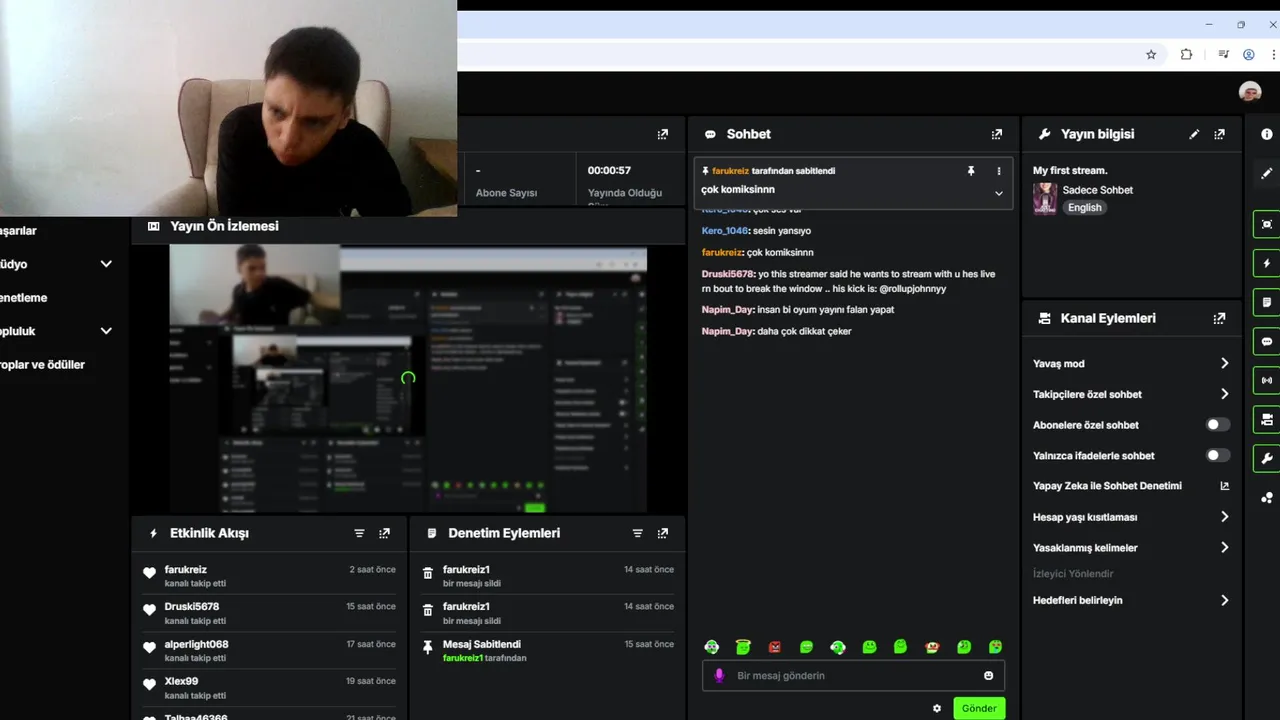The image size is (1280, 720).
Task: Toggle stream preview panel in the right sidebar
Action: (x=1267, y=224)
